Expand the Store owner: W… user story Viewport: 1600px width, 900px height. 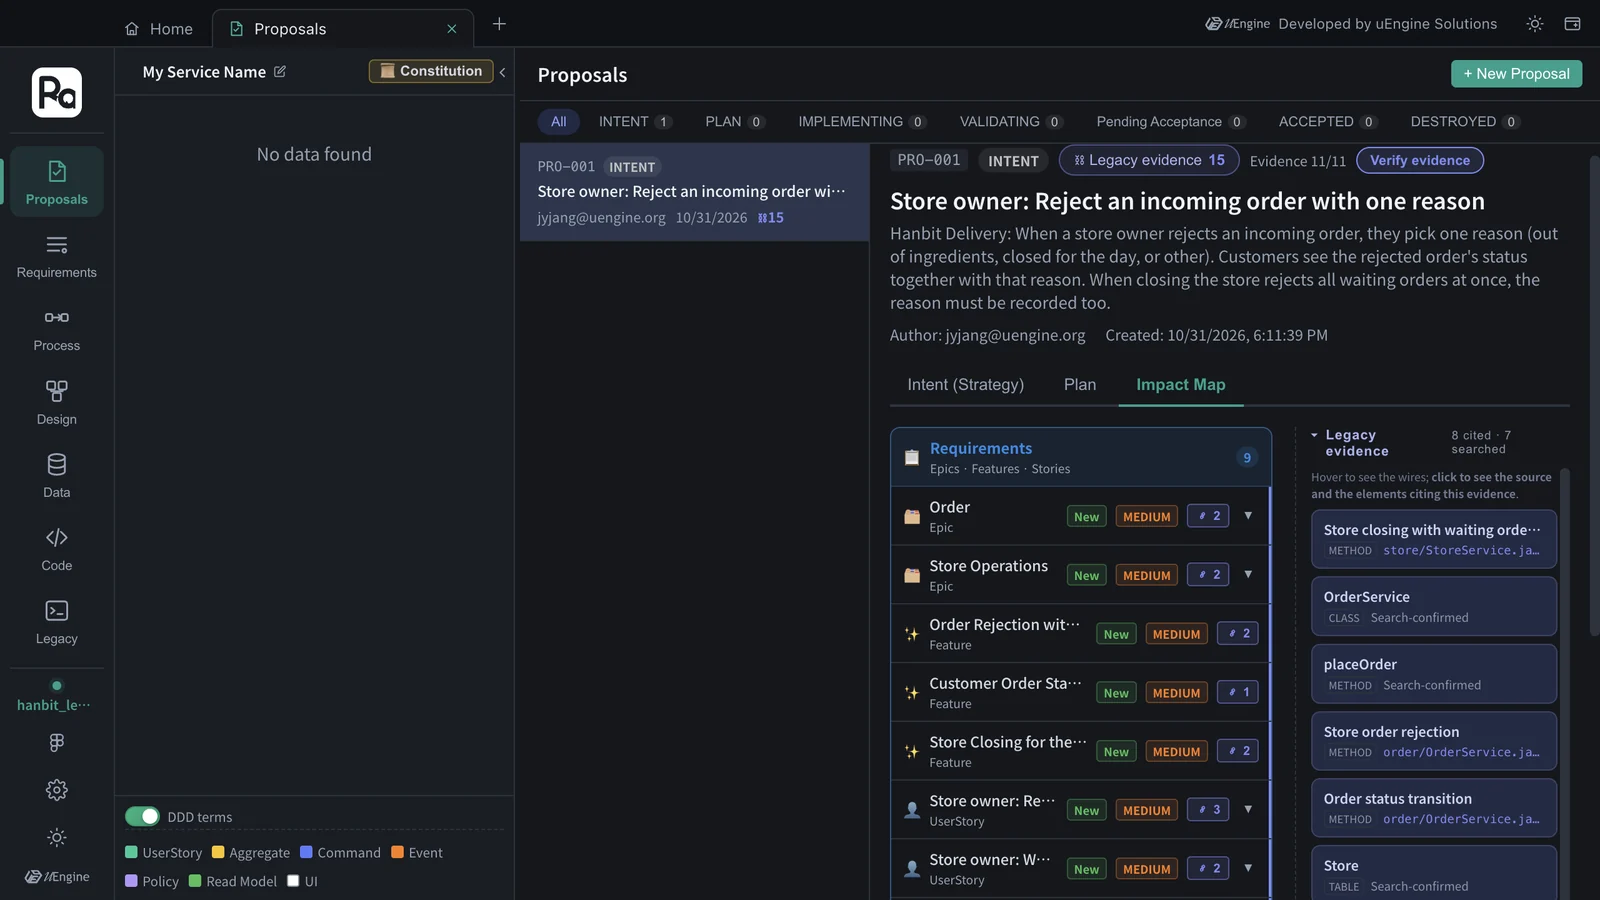[x=1248, y=868]
